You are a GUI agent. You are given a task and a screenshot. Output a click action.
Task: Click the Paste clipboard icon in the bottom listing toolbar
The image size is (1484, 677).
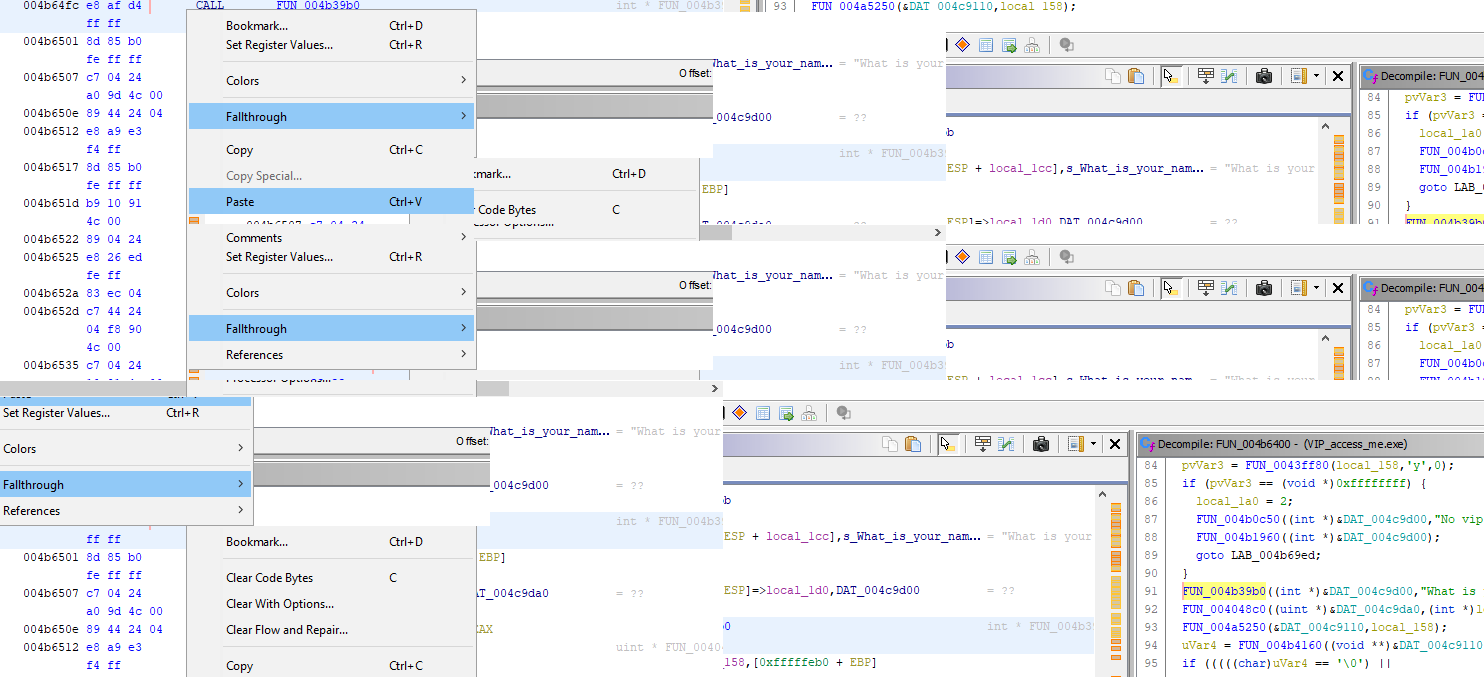click(913, 444)
